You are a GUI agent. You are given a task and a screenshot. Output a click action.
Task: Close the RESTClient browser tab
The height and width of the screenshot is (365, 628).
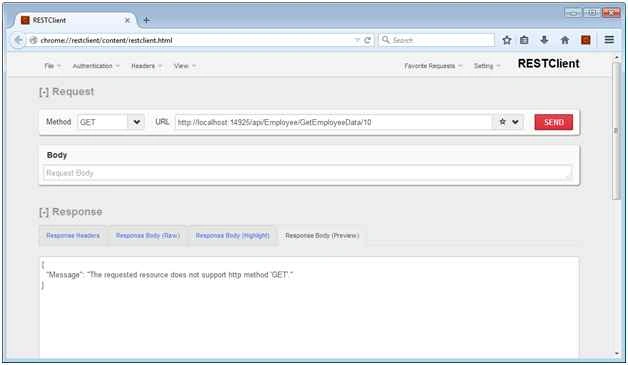coord(127,20)
